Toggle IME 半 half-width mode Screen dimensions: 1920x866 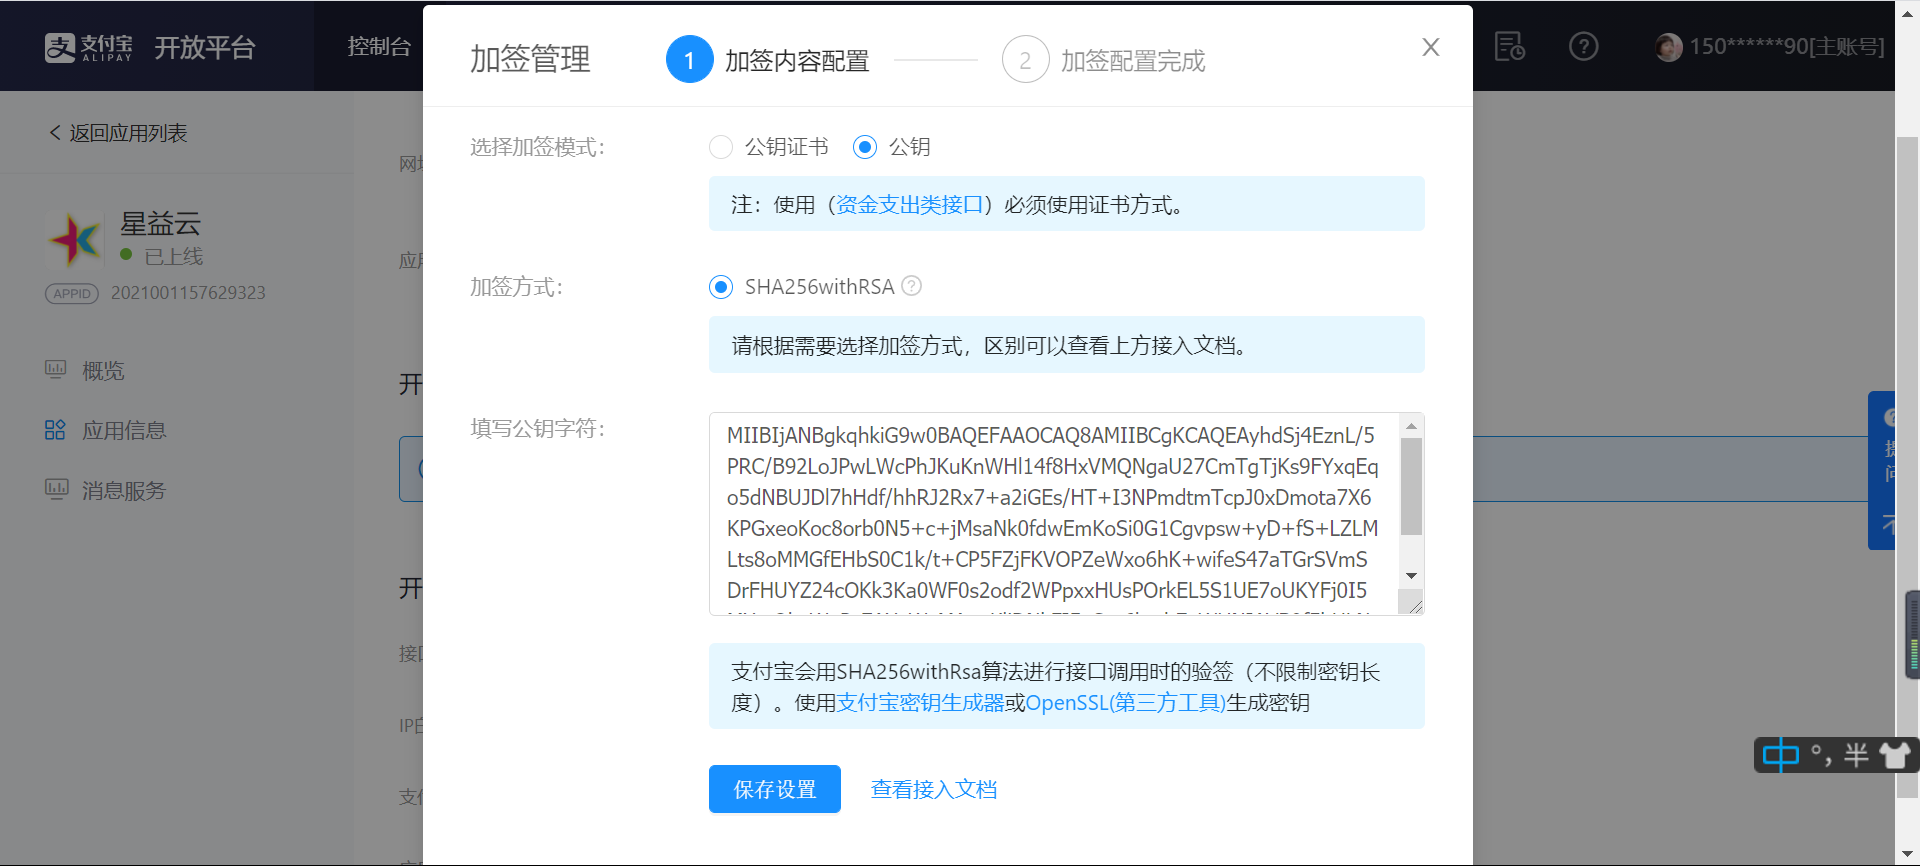(x=1856, y=755)
